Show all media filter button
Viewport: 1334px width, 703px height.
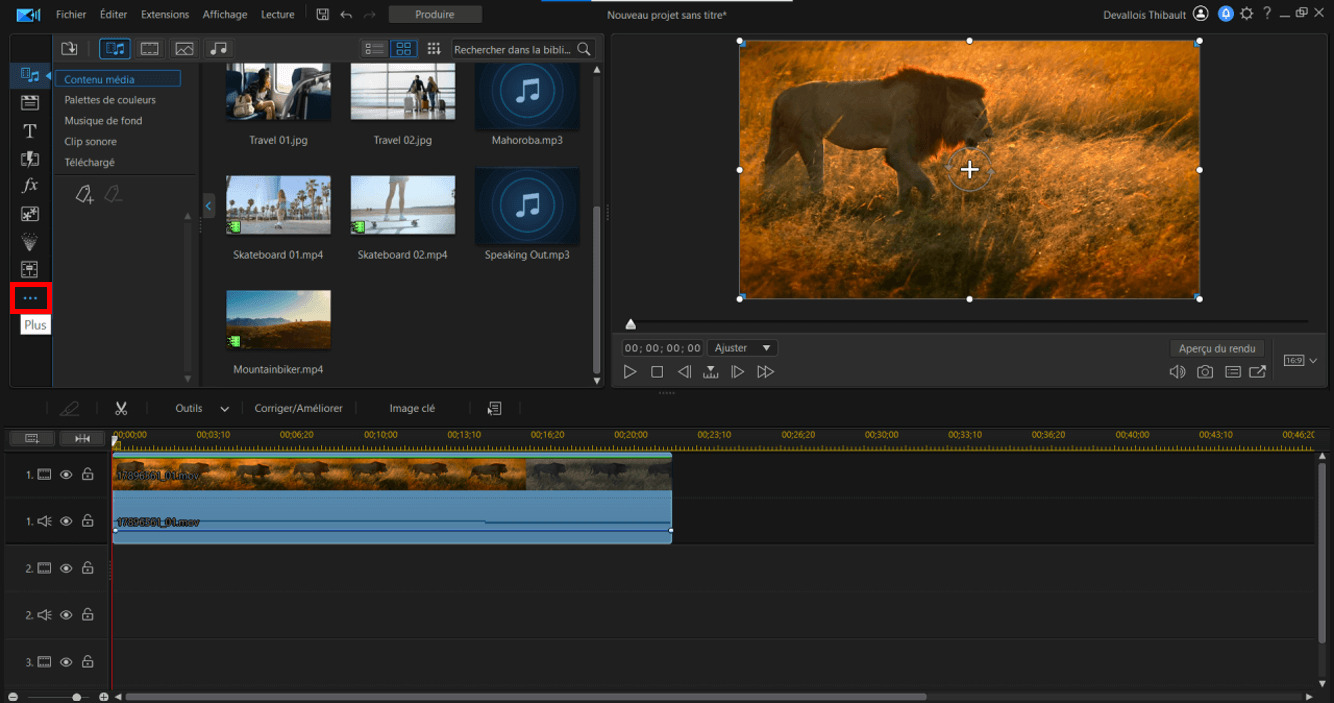115,48
